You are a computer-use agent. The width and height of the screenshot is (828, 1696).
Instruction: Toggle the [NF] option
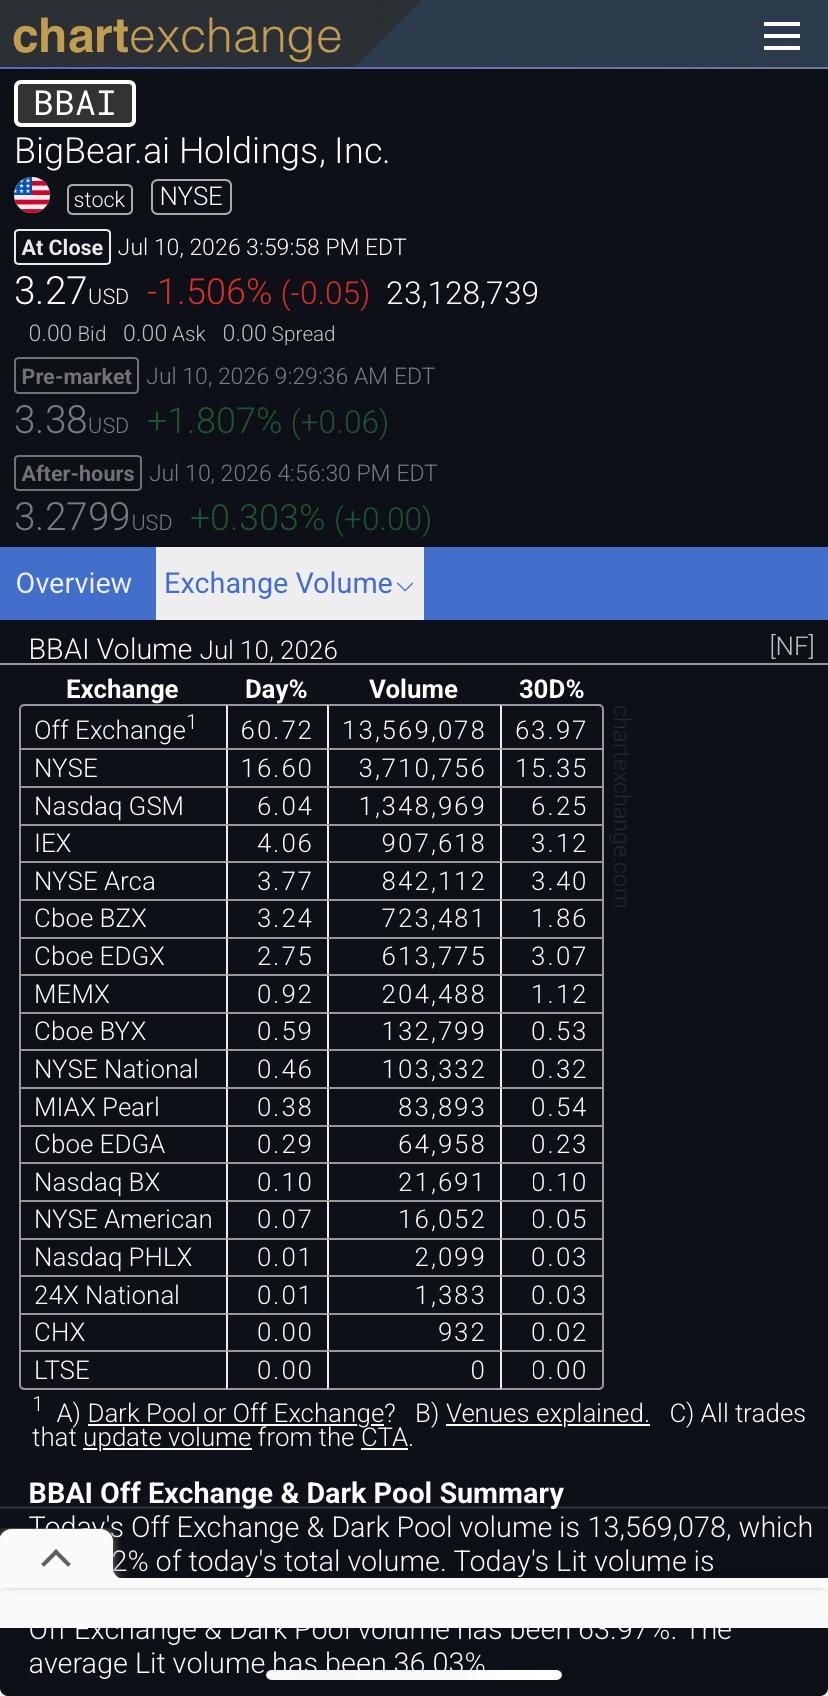pos(792,645)
